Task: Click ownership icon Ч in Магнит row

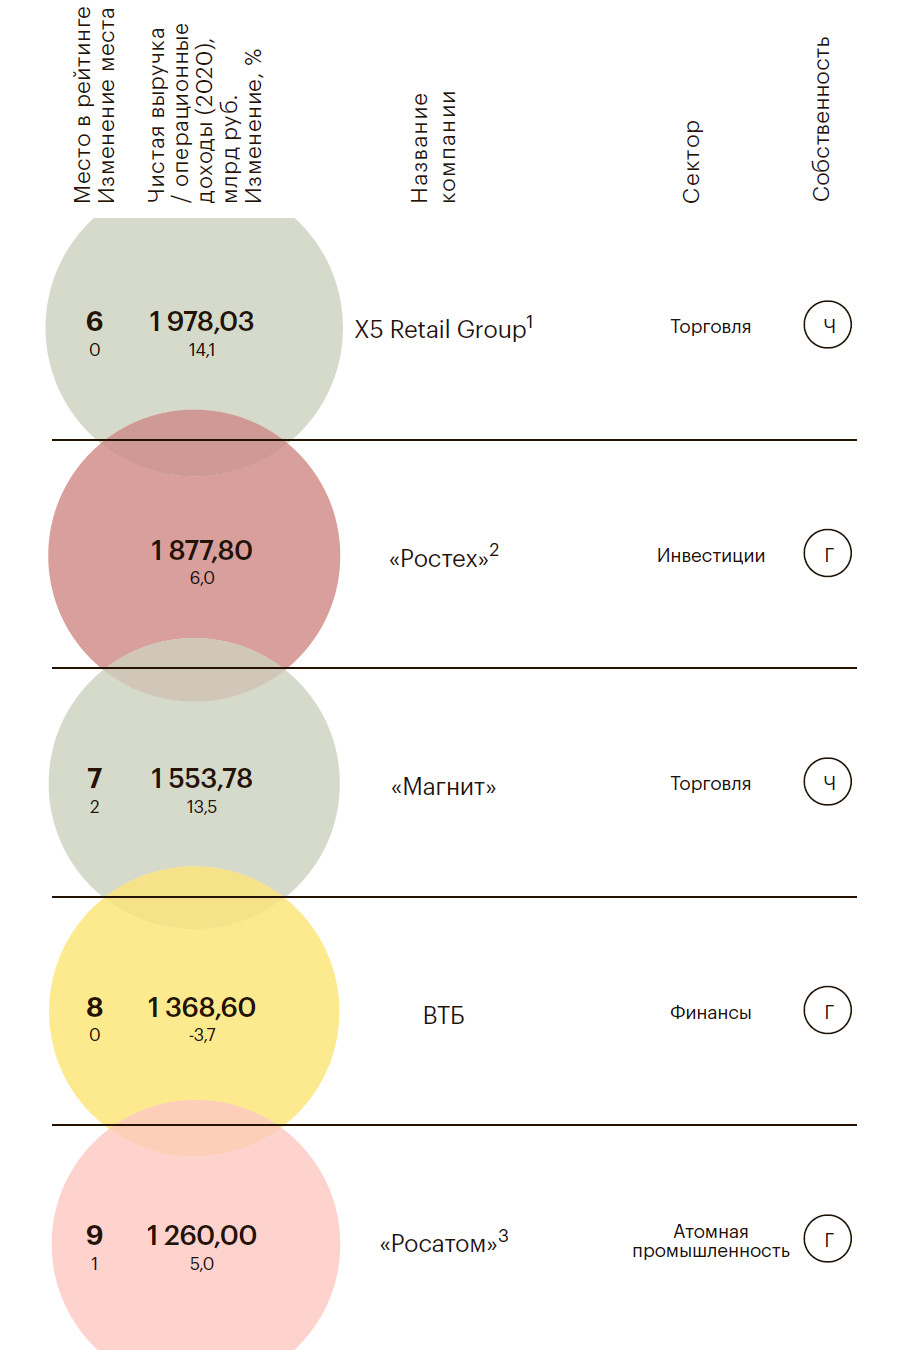Action: tap(827, 782)
